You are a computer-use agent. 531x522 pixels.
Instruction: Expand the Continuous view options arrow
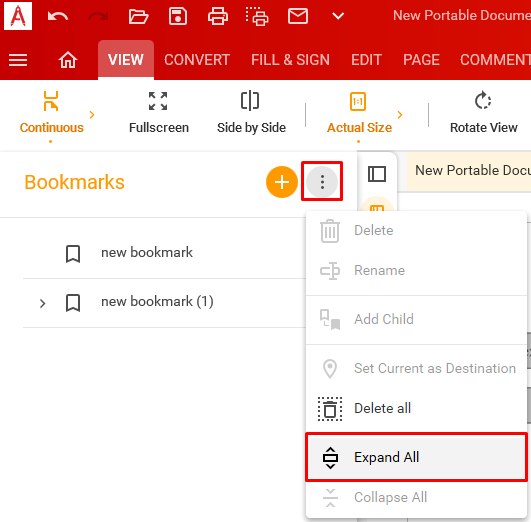click(92, 115)
